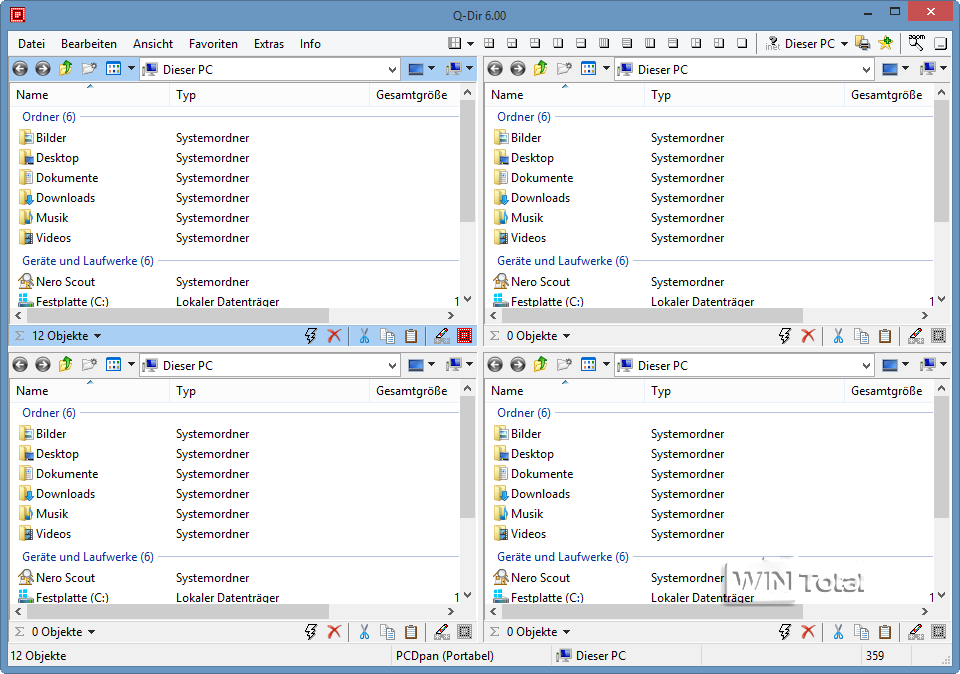Open the Info menu

tap(310, 44)
